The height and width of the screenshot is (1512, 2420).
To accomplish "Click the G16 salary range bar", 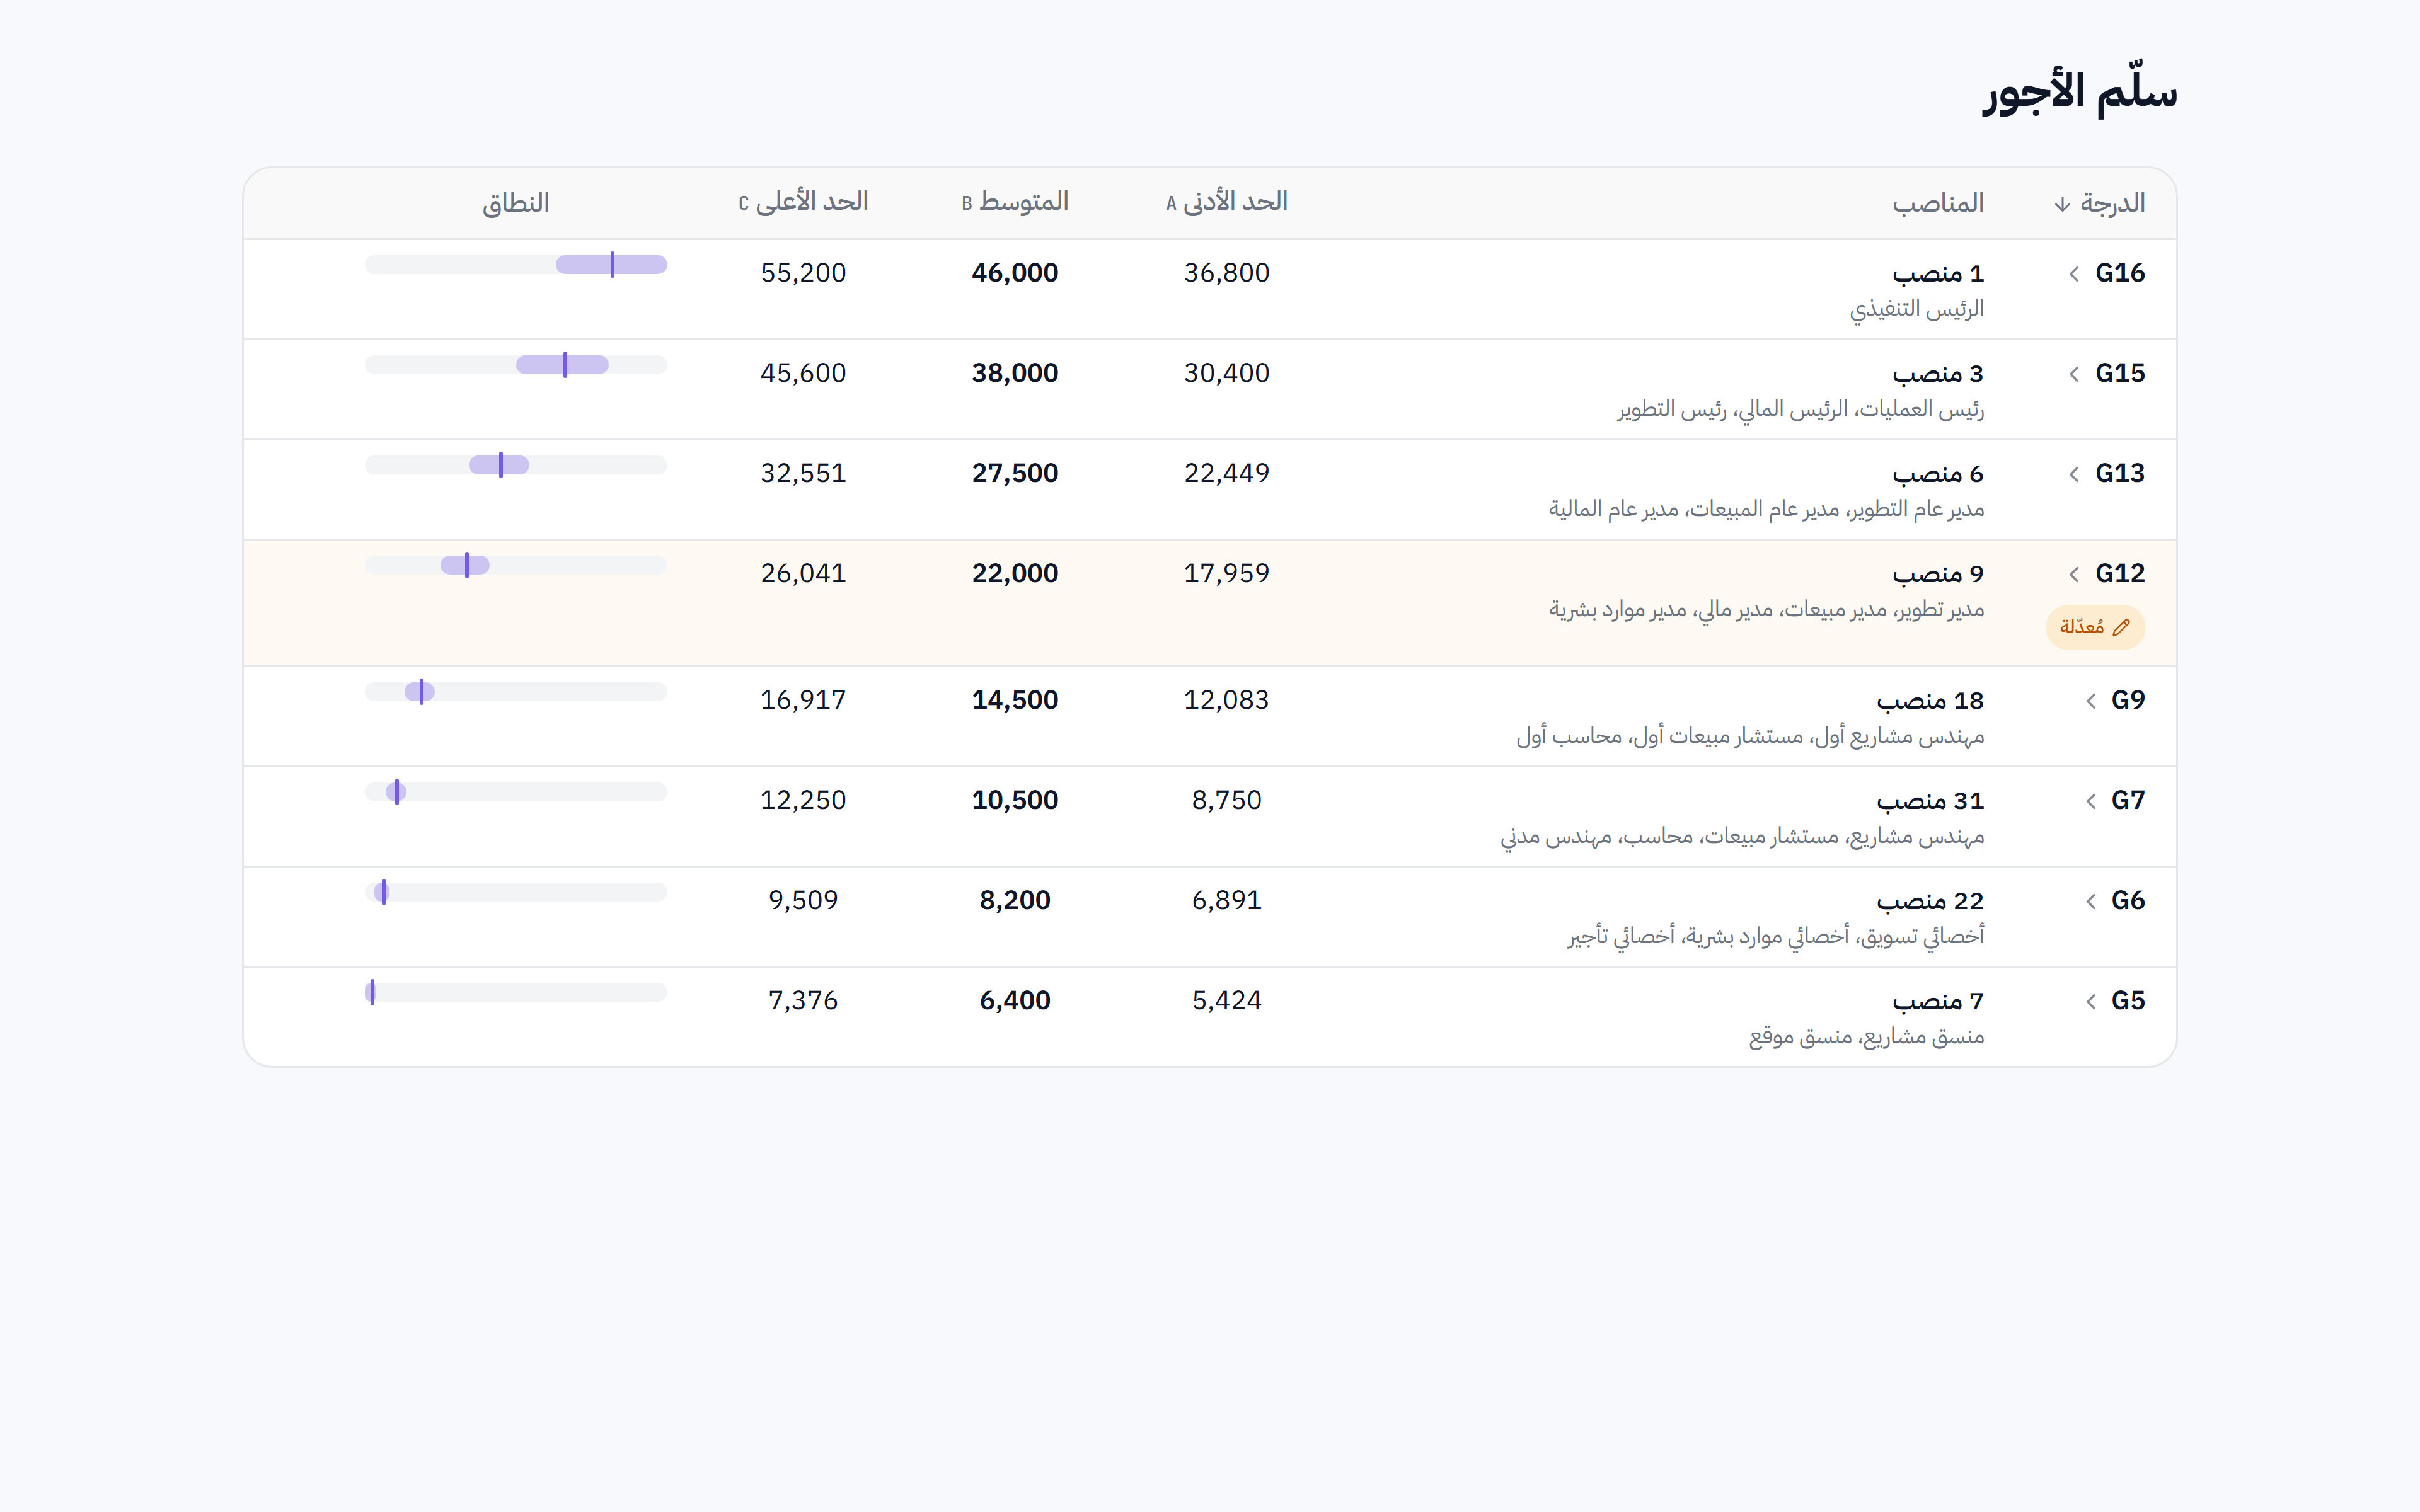I will click(x=516, y=264).
